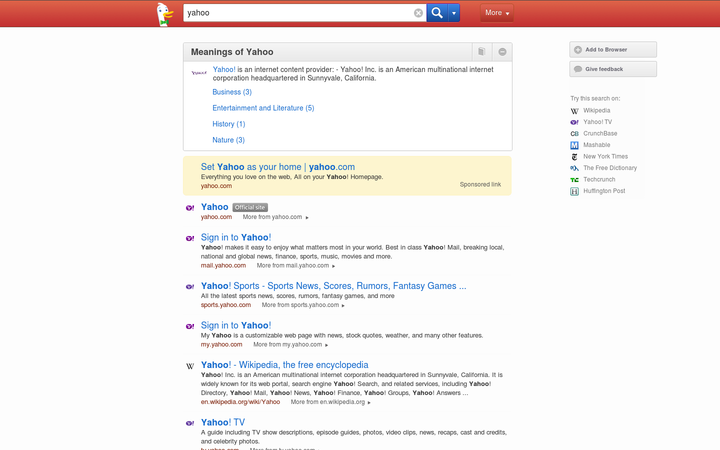The width and height of the screenshot is (720, 450).
Task: Click favicon beside Yahoo! TV result
Action: (190, 423)
